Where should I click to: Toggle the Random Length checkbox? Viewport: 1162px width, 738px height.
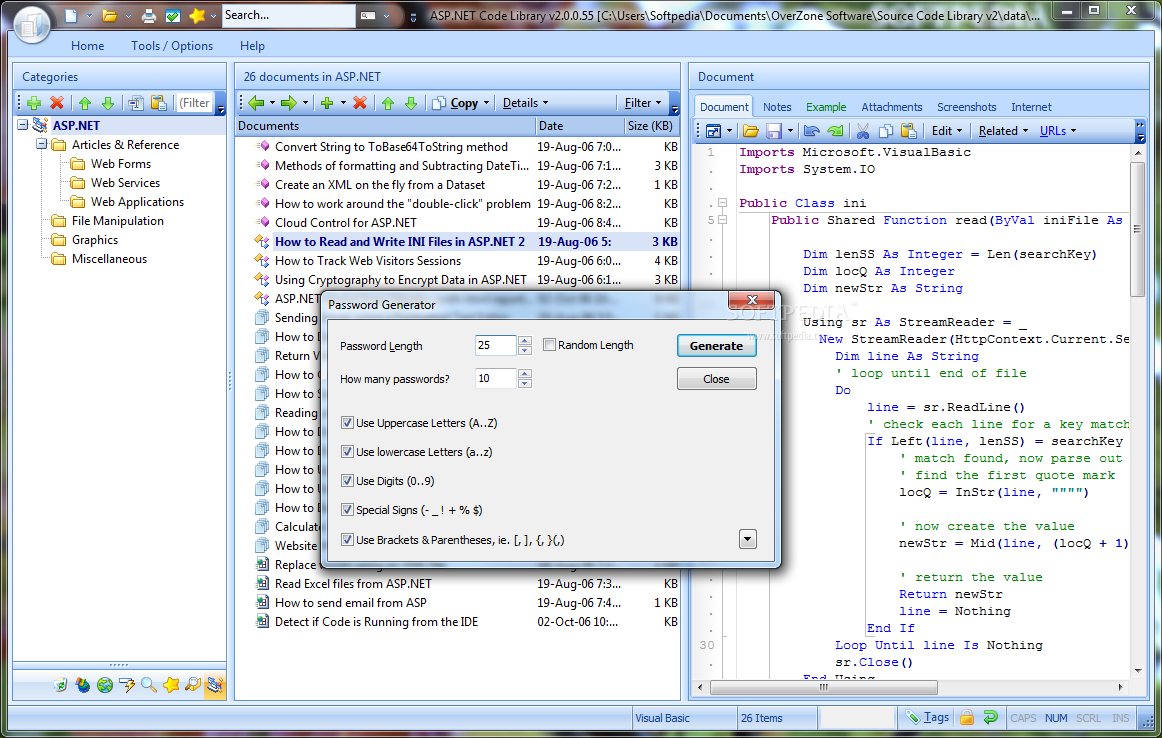[x=549, y=345]
